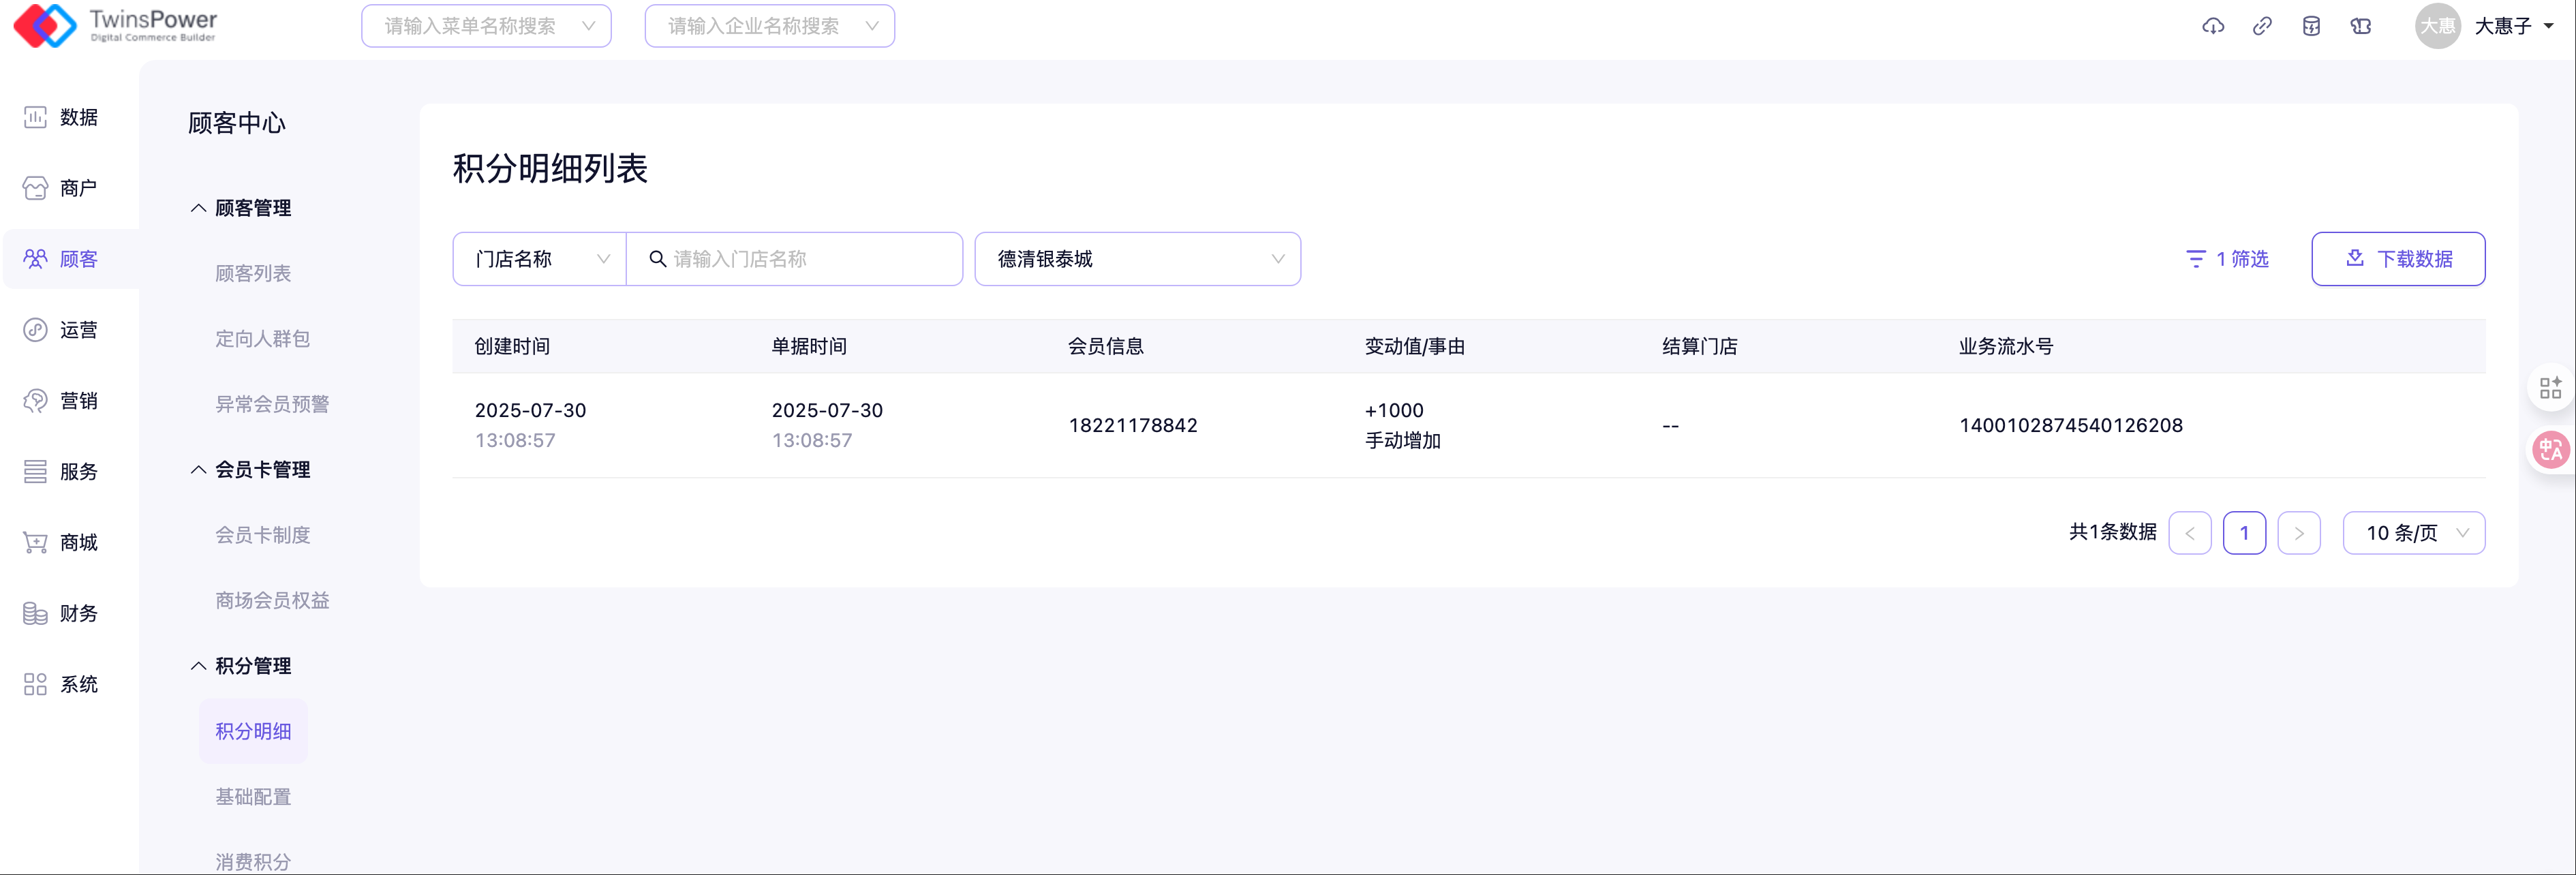
Task: Open the 10 条/页 page size dropdown
Action: 2413,533
